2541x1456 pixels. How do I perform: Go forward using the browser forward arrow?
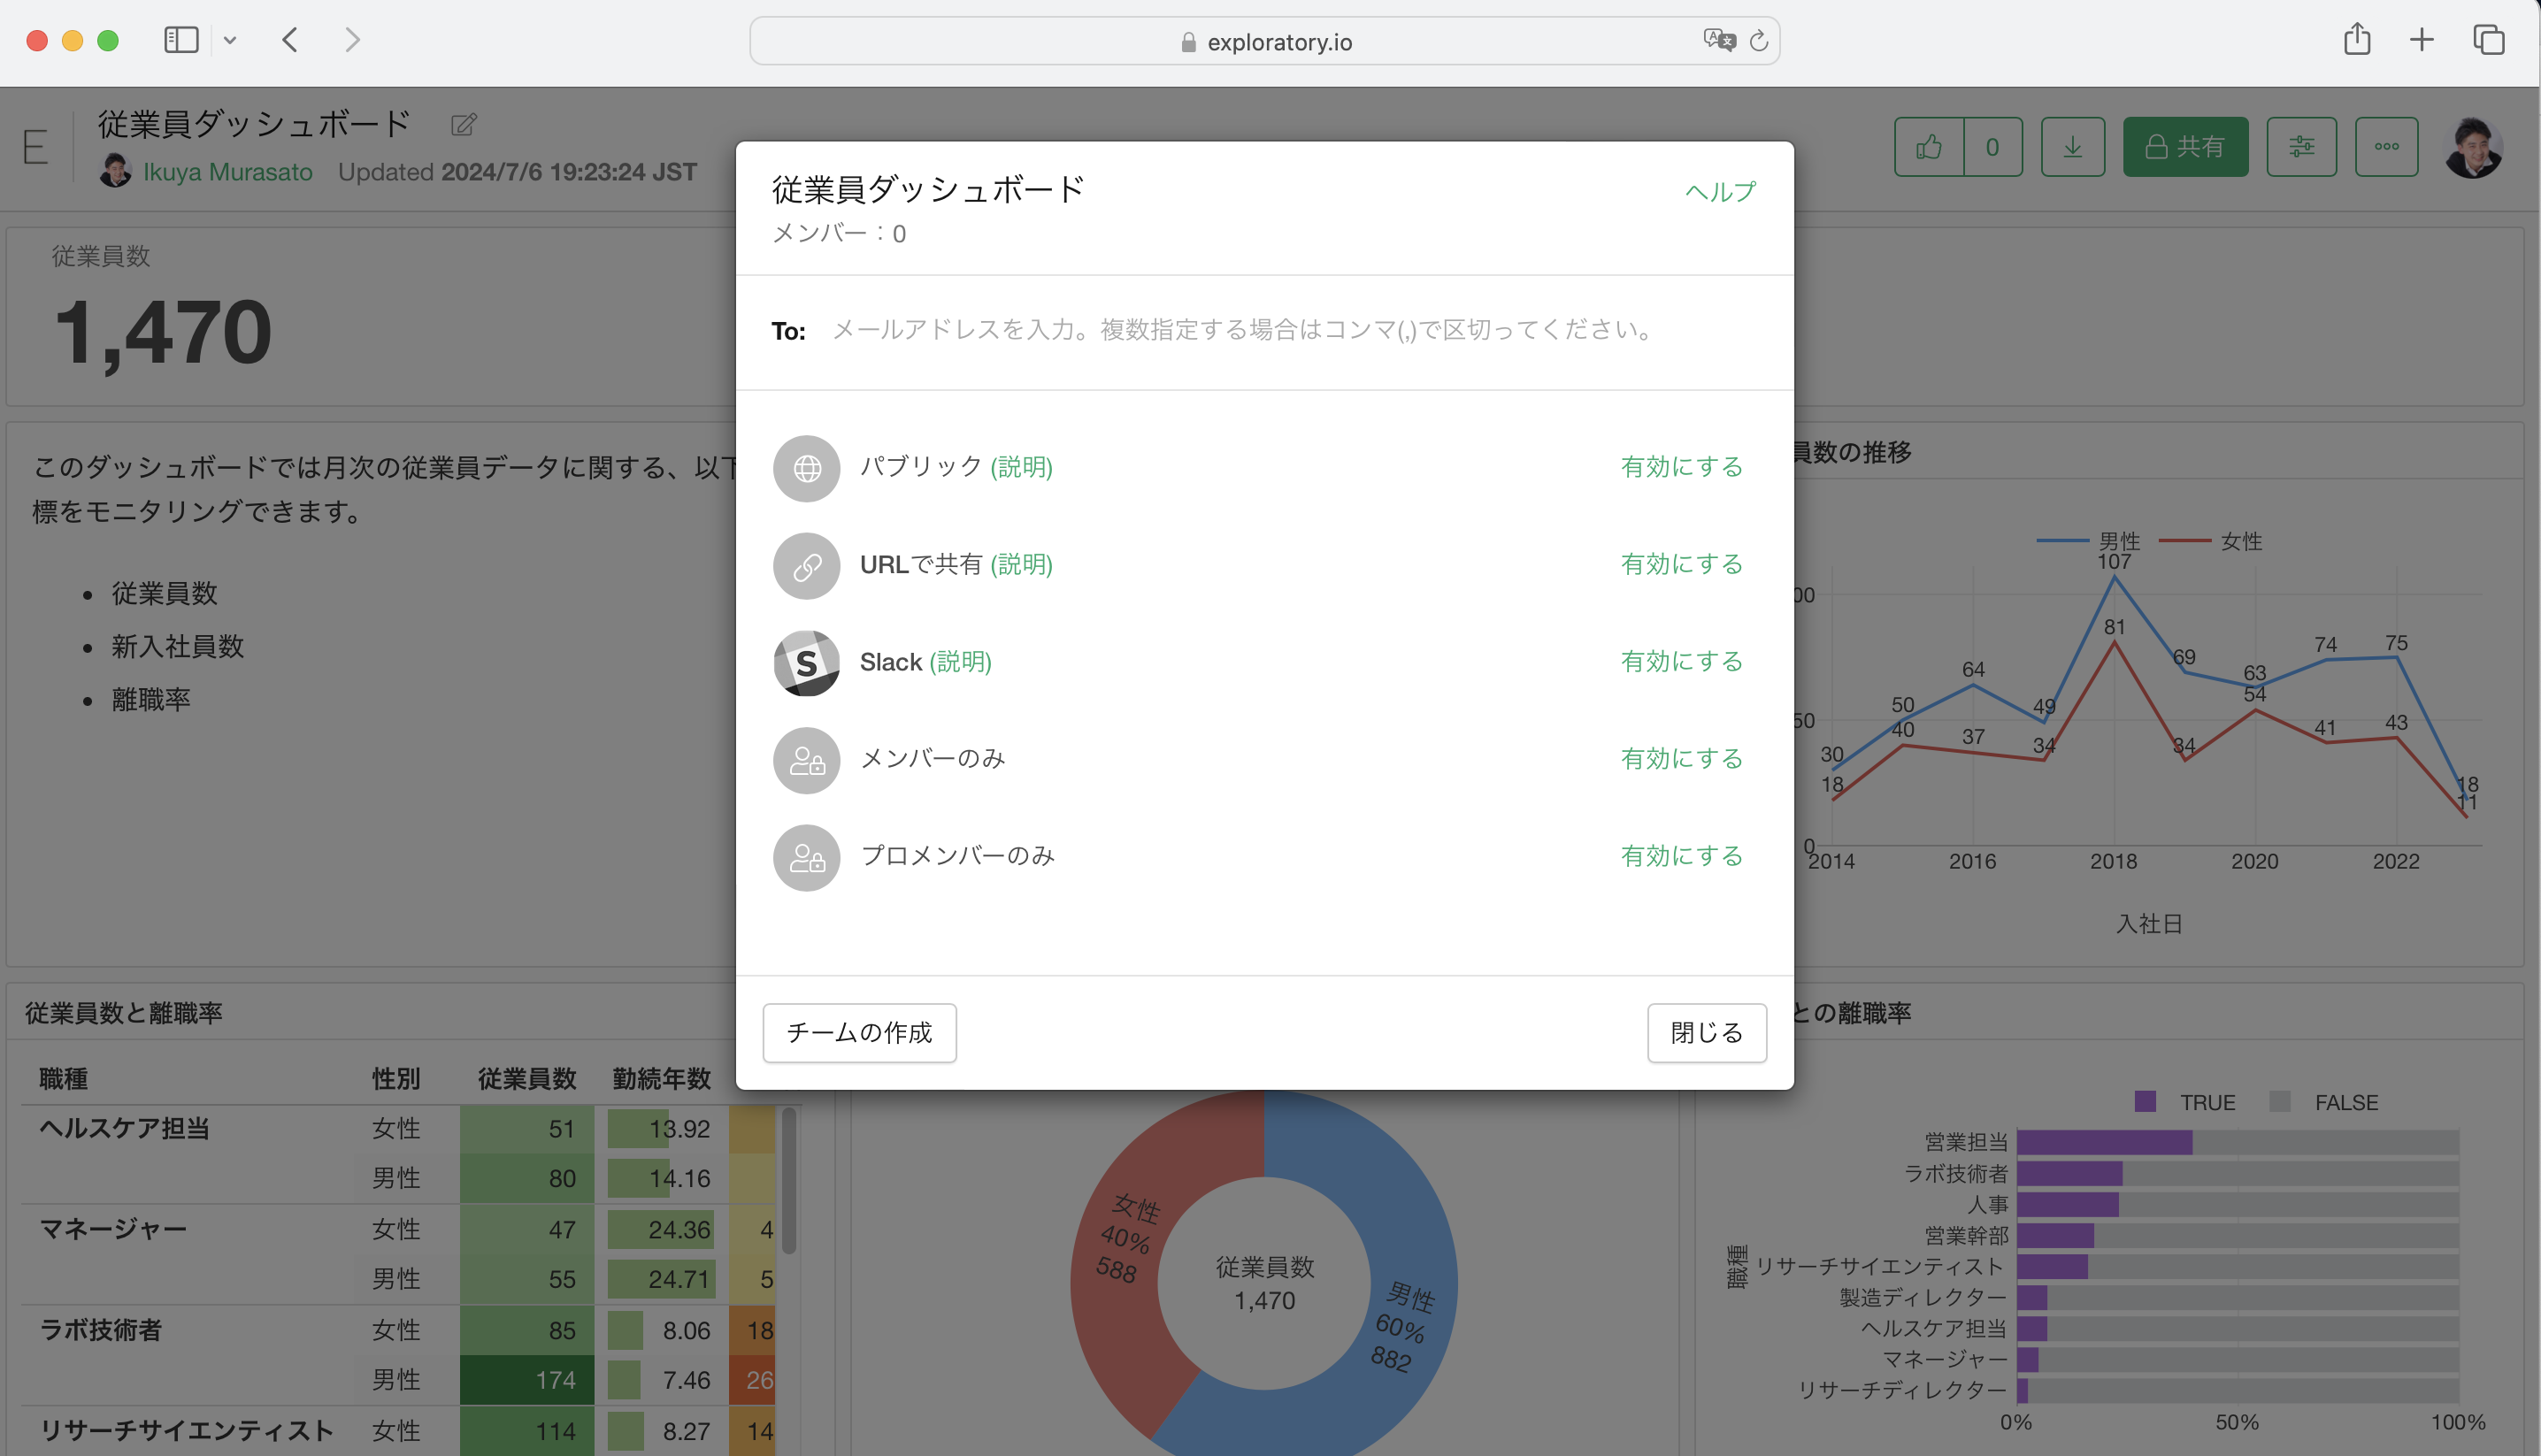[352, 40]
